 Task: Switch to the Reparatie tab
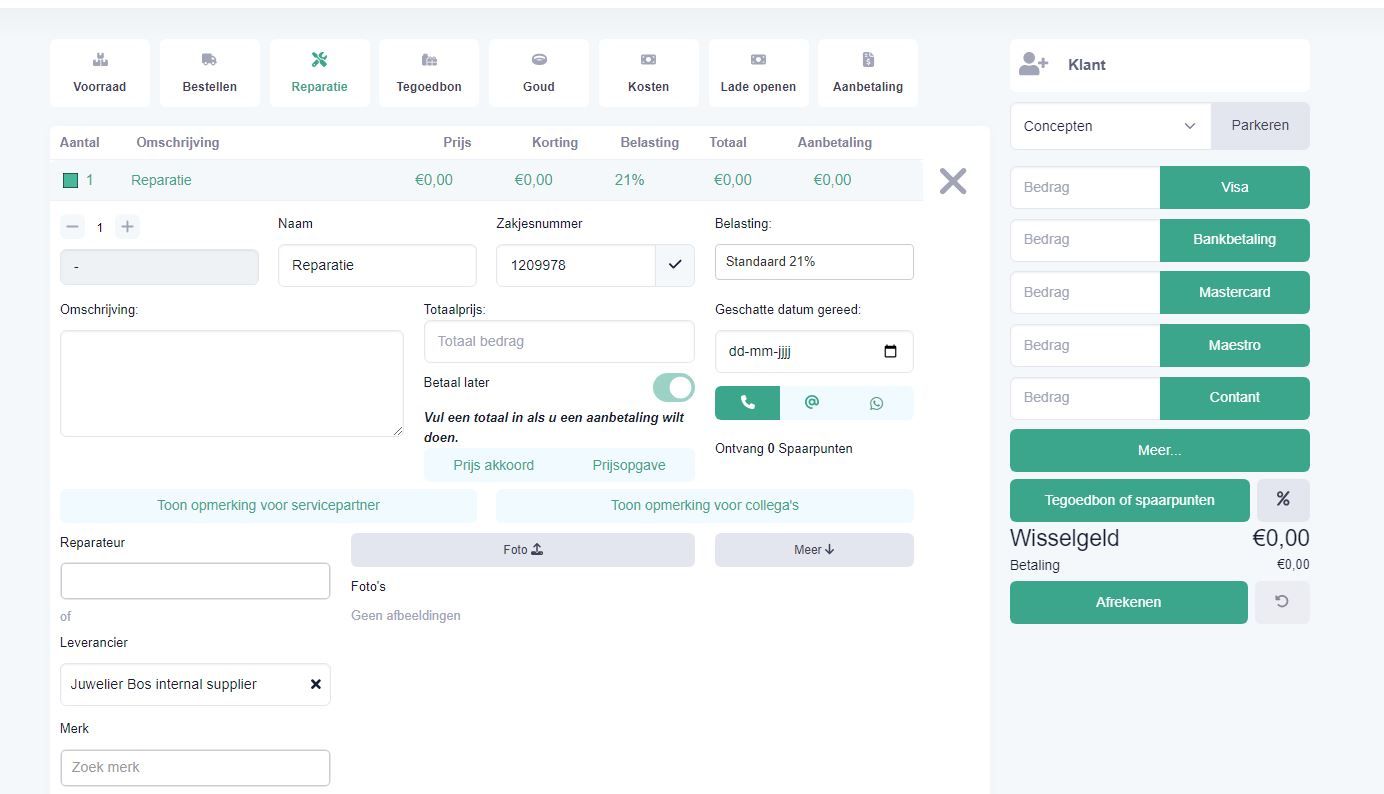[319, 72]
